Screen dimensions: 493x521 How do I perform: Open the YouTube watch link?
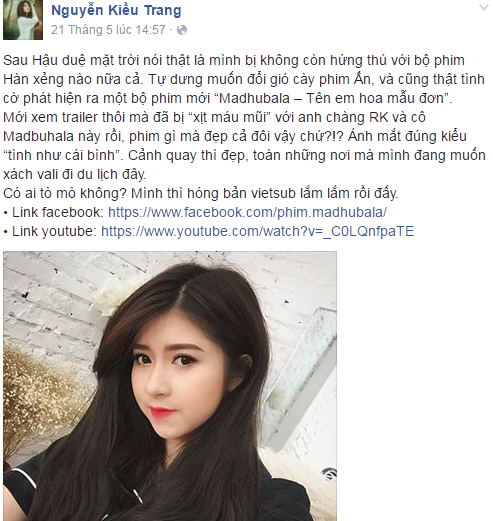[x=257, y=231]
